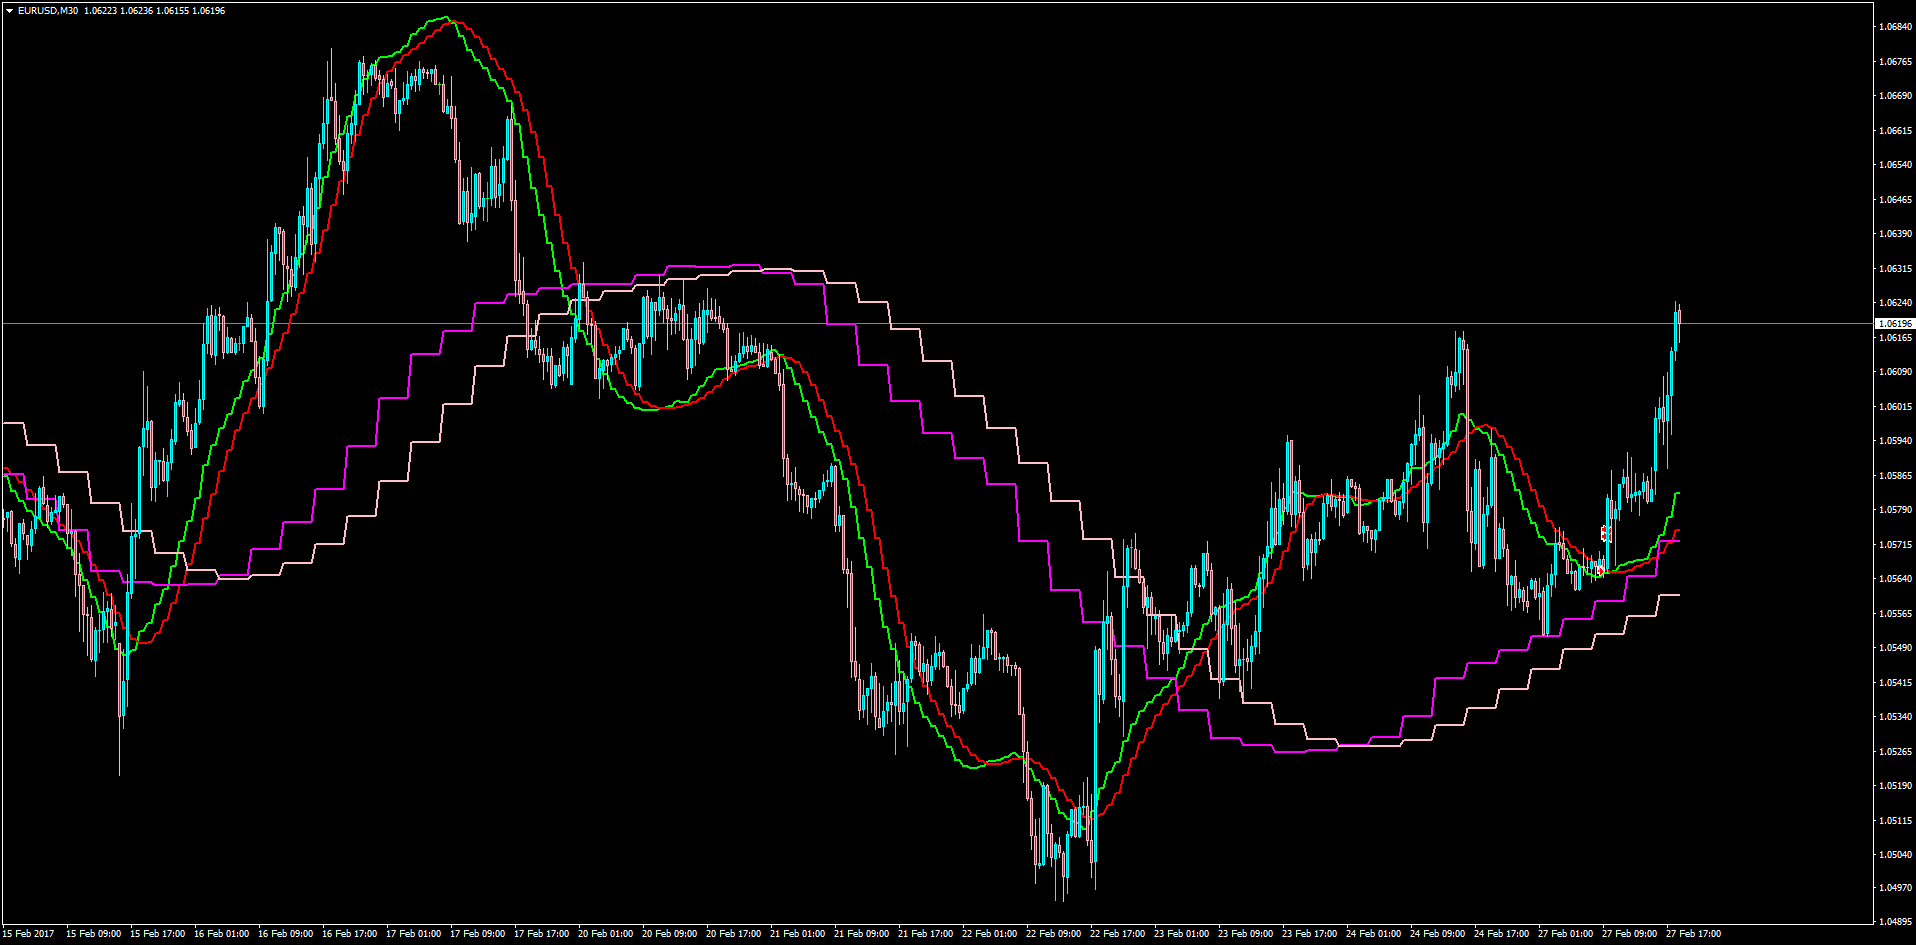
Task: Click the 1.06390 price axis label
Action: 1895,234
